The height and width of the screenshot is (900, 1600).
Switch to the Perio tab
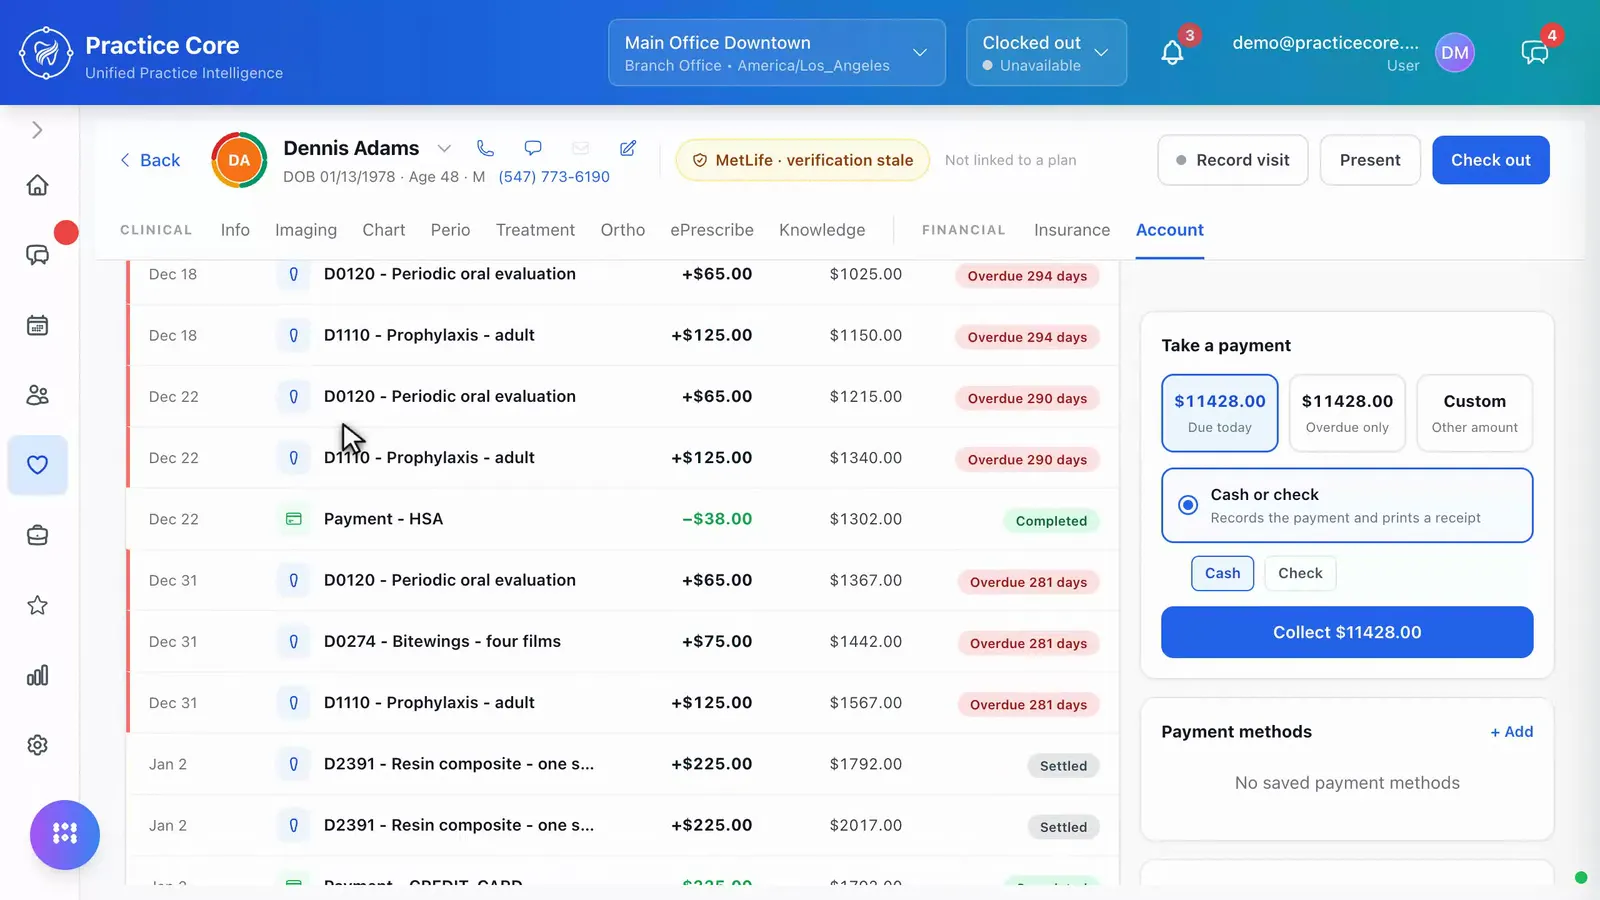tap(450, 230)
